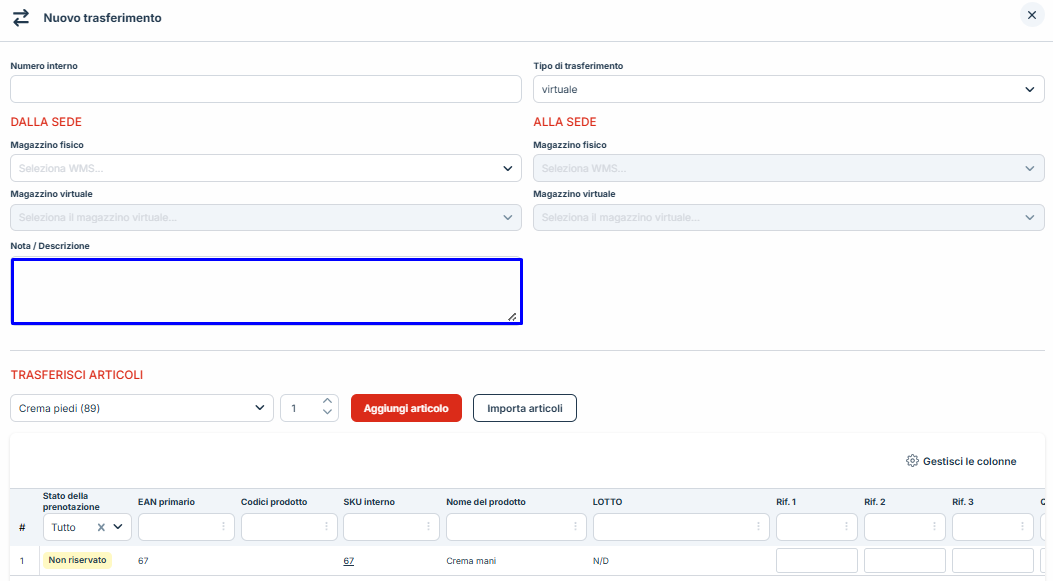The width and height of the screenshot is (1053, 581).
Task: Open the Nome del prodotto filter options menu
Action: tap(575, 527)
